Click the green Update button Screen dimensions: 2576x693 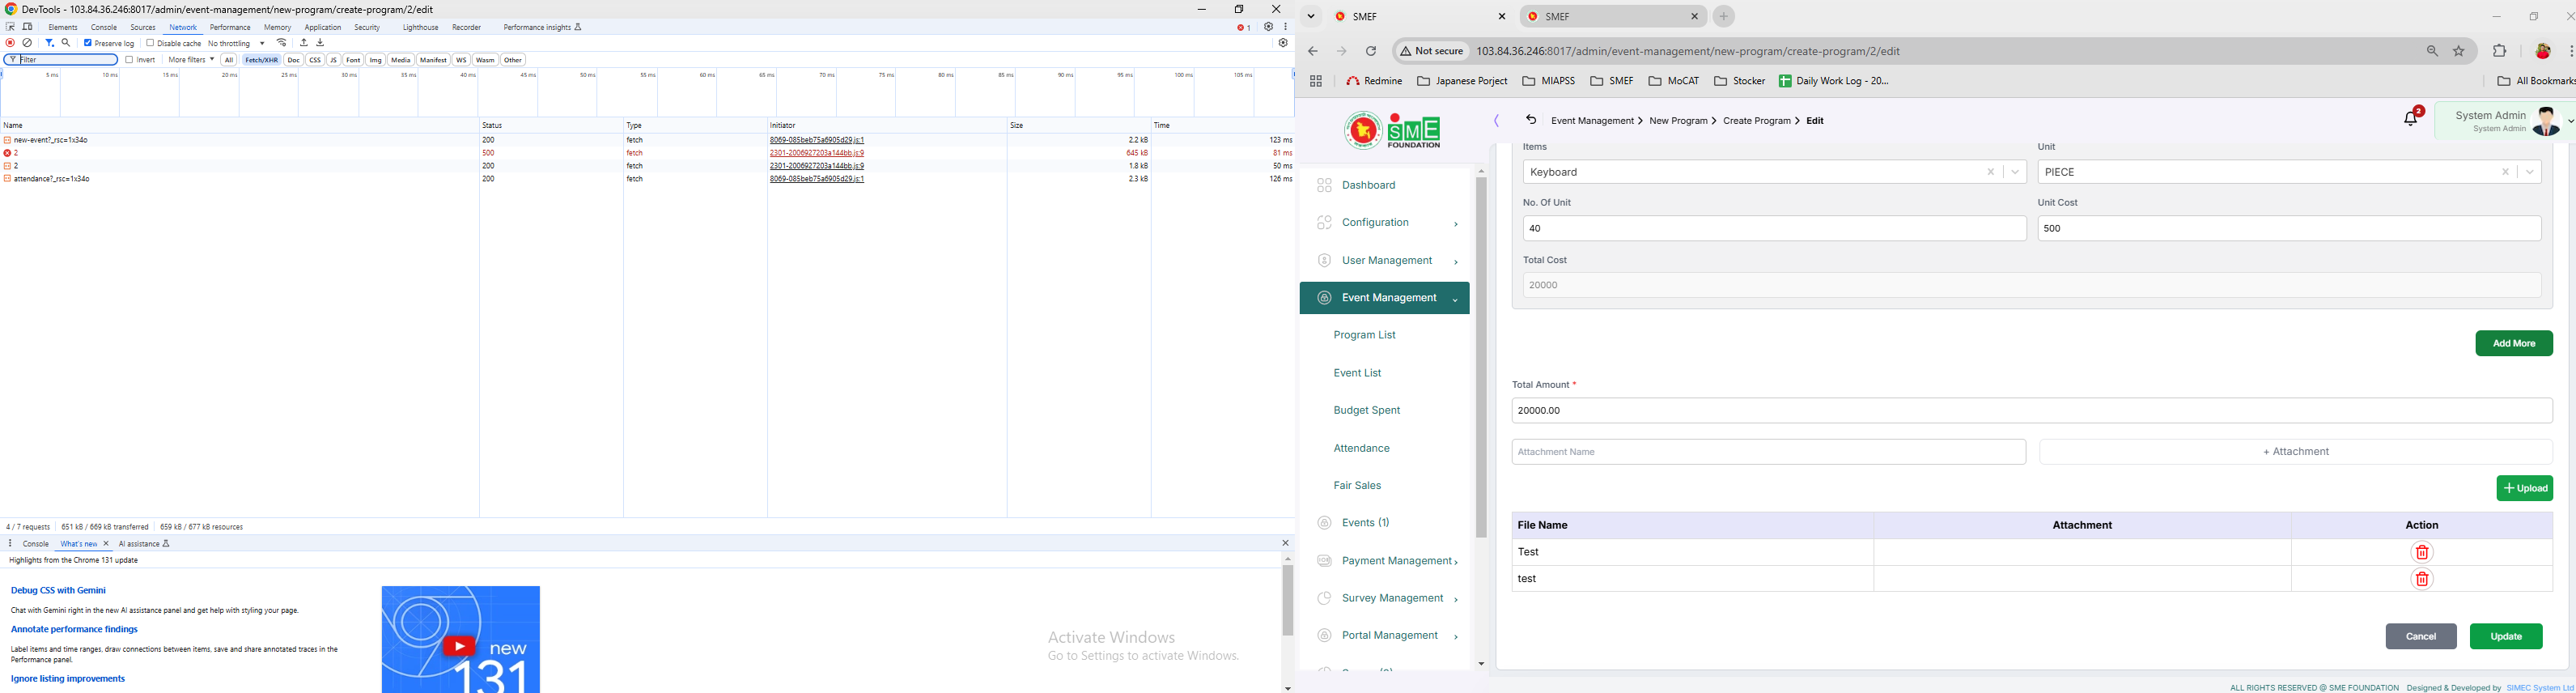pos(2506,636)
